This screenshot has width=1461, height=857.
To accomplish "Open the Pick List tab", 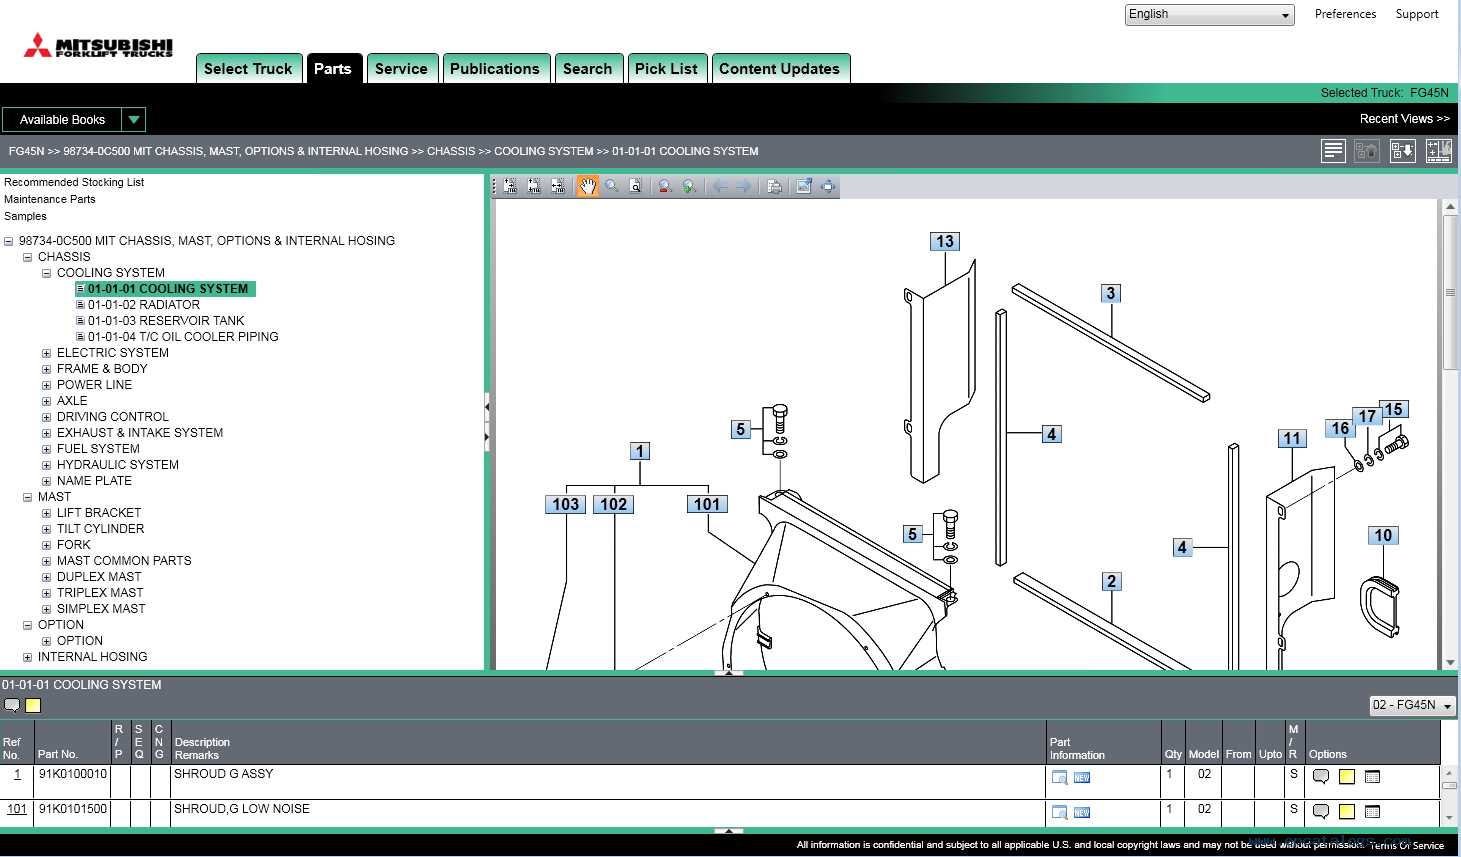I will [x=667, y=68].
